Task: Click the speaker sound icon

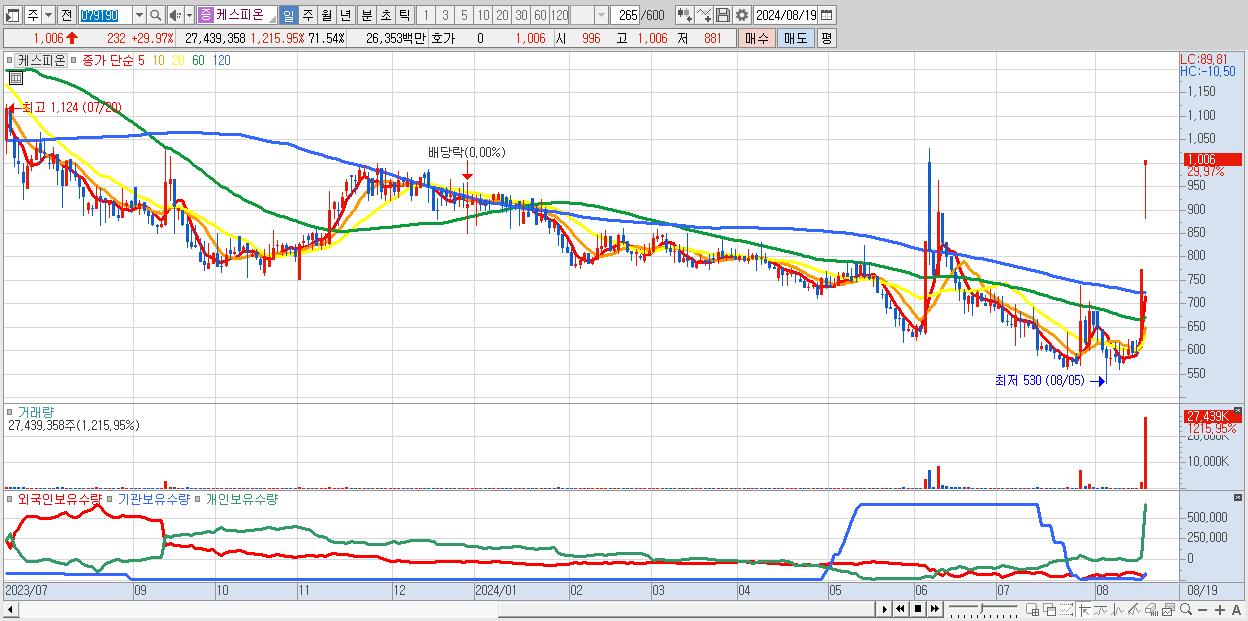Action: pos(175,15)
